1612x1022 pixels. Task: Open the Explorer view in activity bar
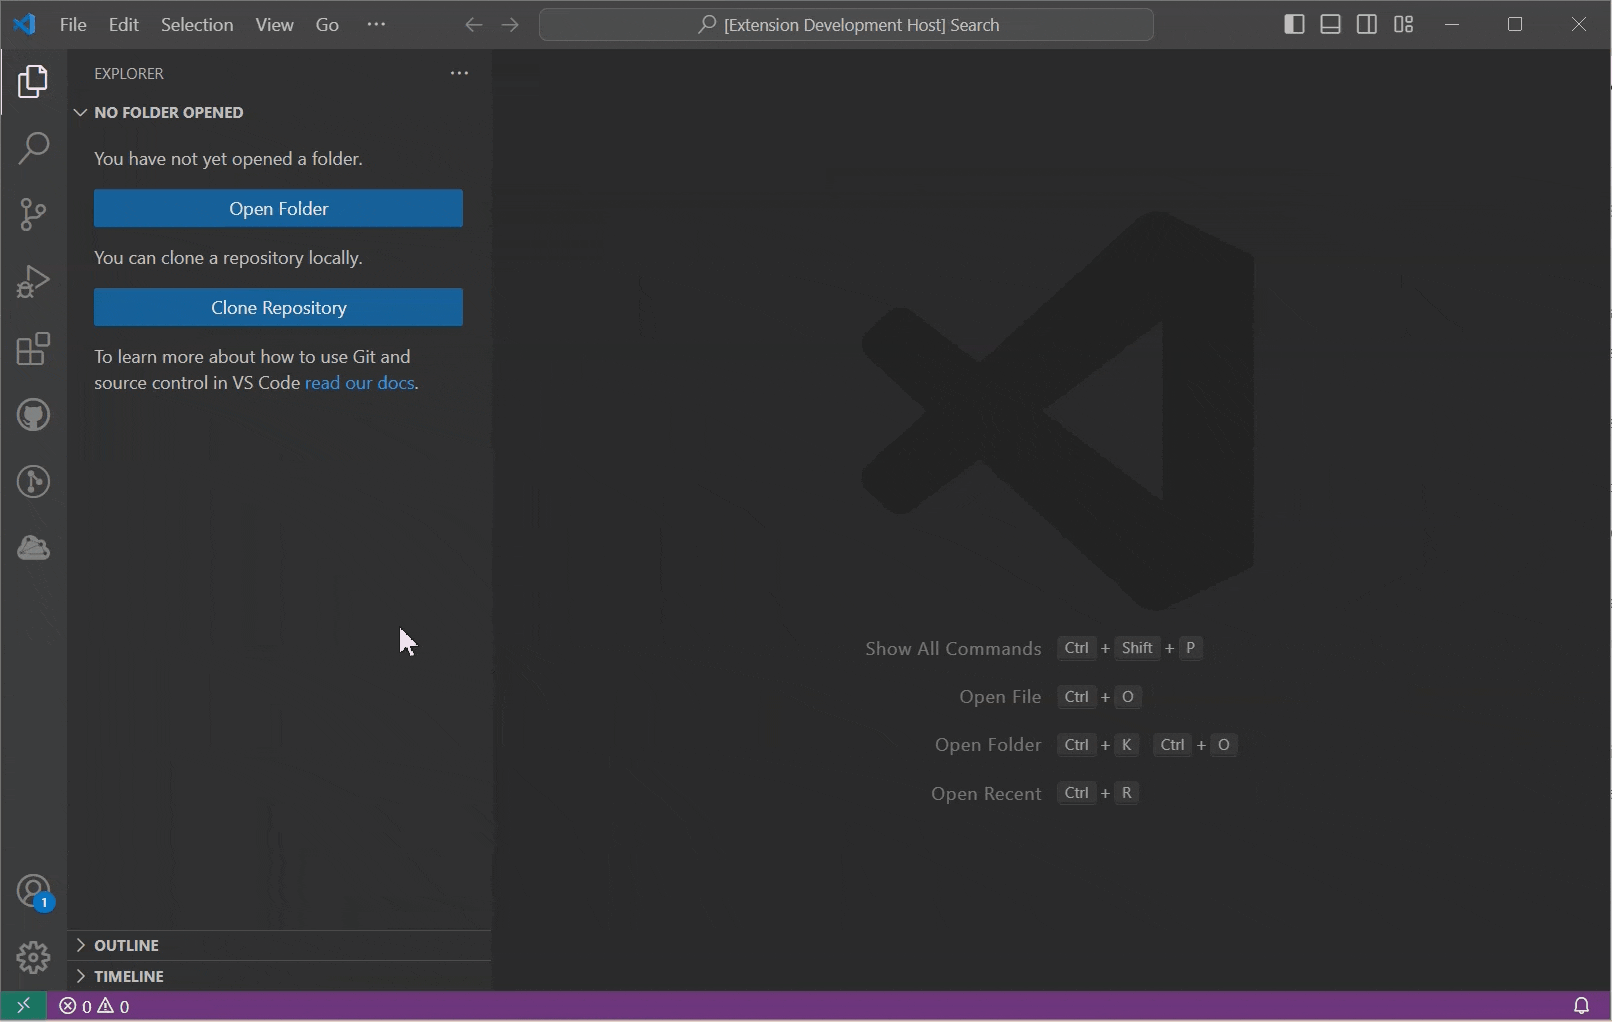33,81
